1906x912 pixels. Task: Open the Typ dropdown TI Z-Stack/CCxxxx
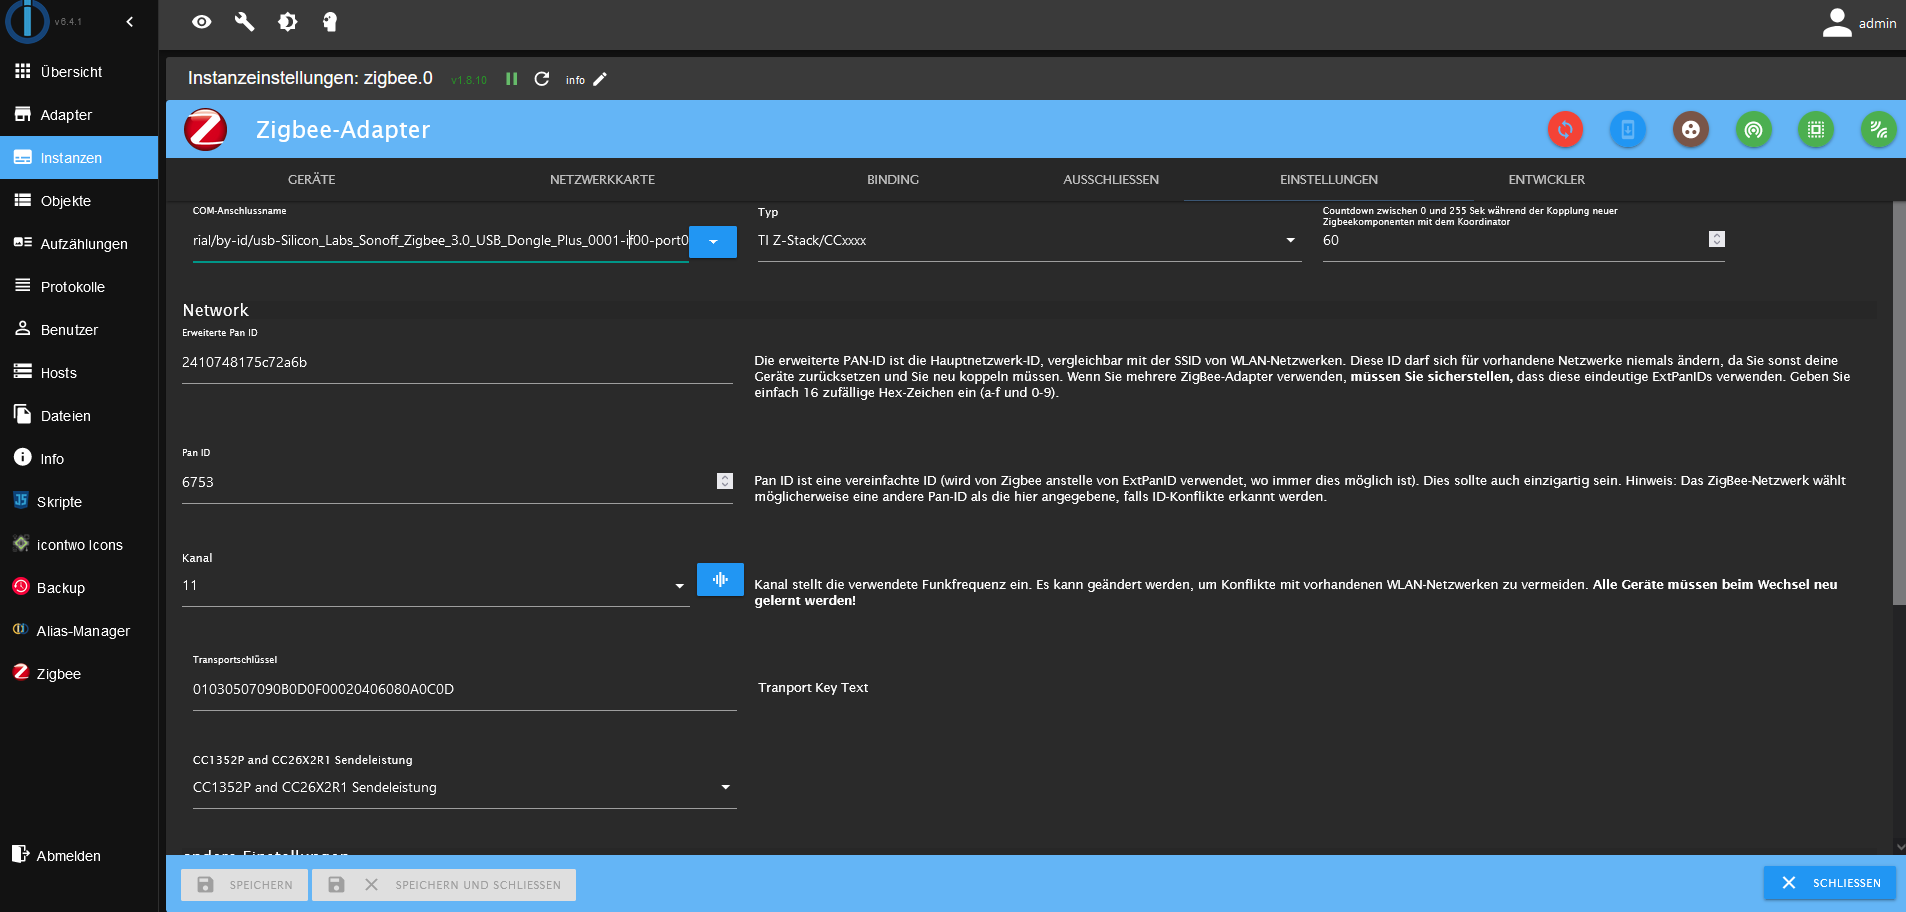tap(1030, 241)
